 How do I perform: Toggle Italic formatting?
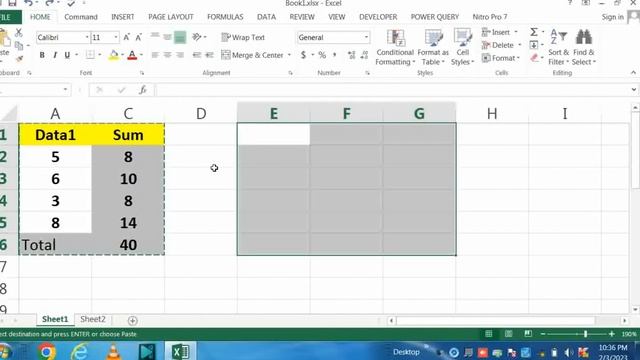(55, 55)
